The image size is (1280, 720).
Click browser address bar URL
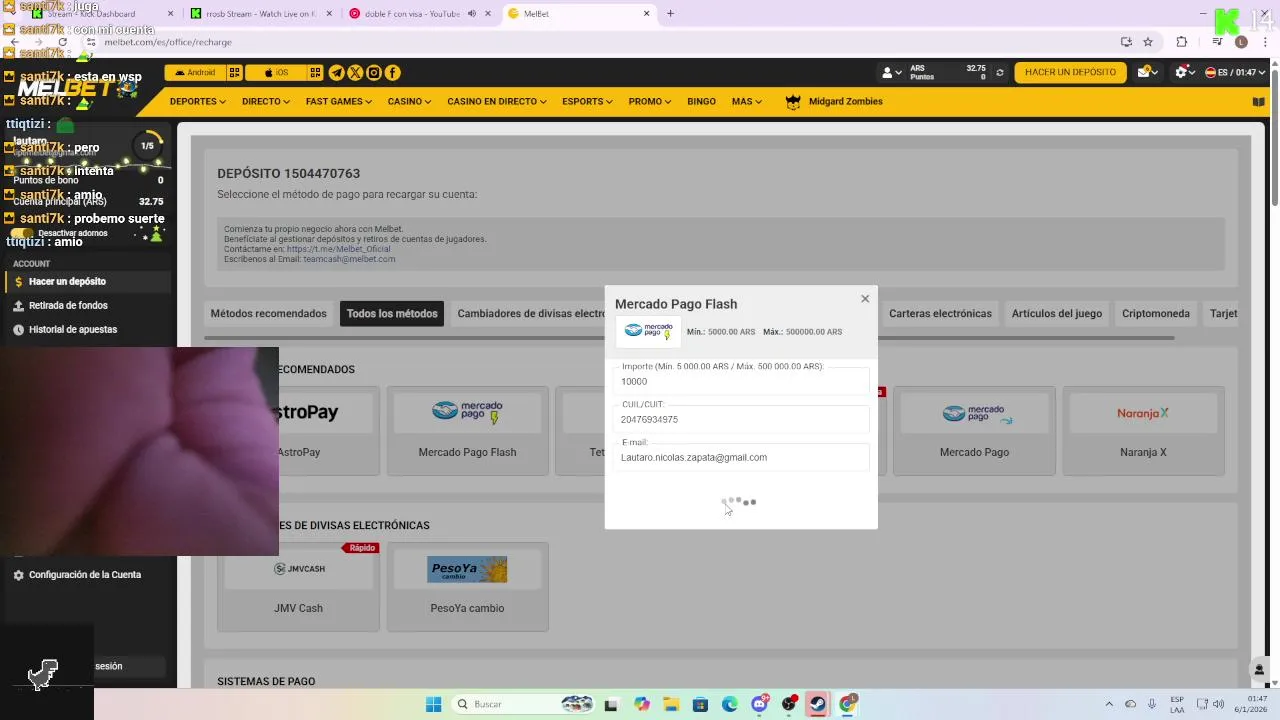click(x=168, y=42)
